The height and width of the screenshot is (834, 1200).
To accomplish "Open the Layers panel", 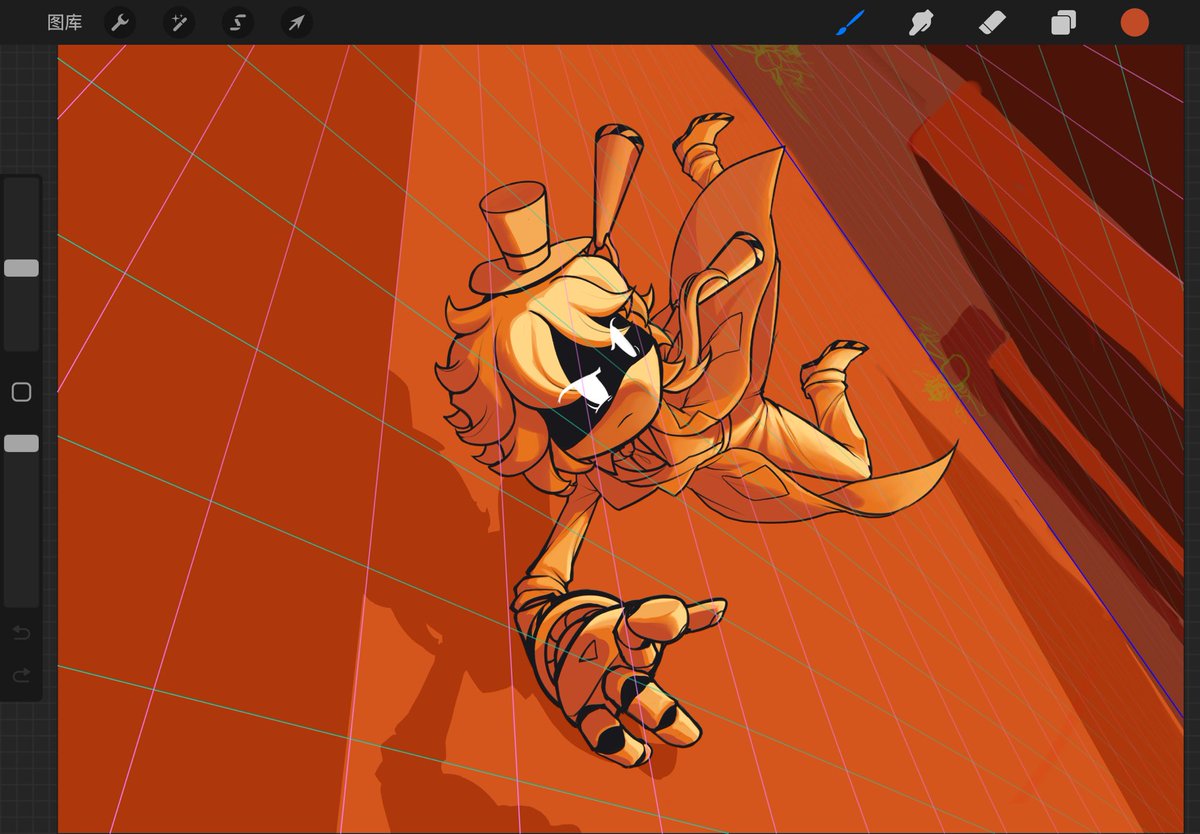I will (x=1063, y=22).
